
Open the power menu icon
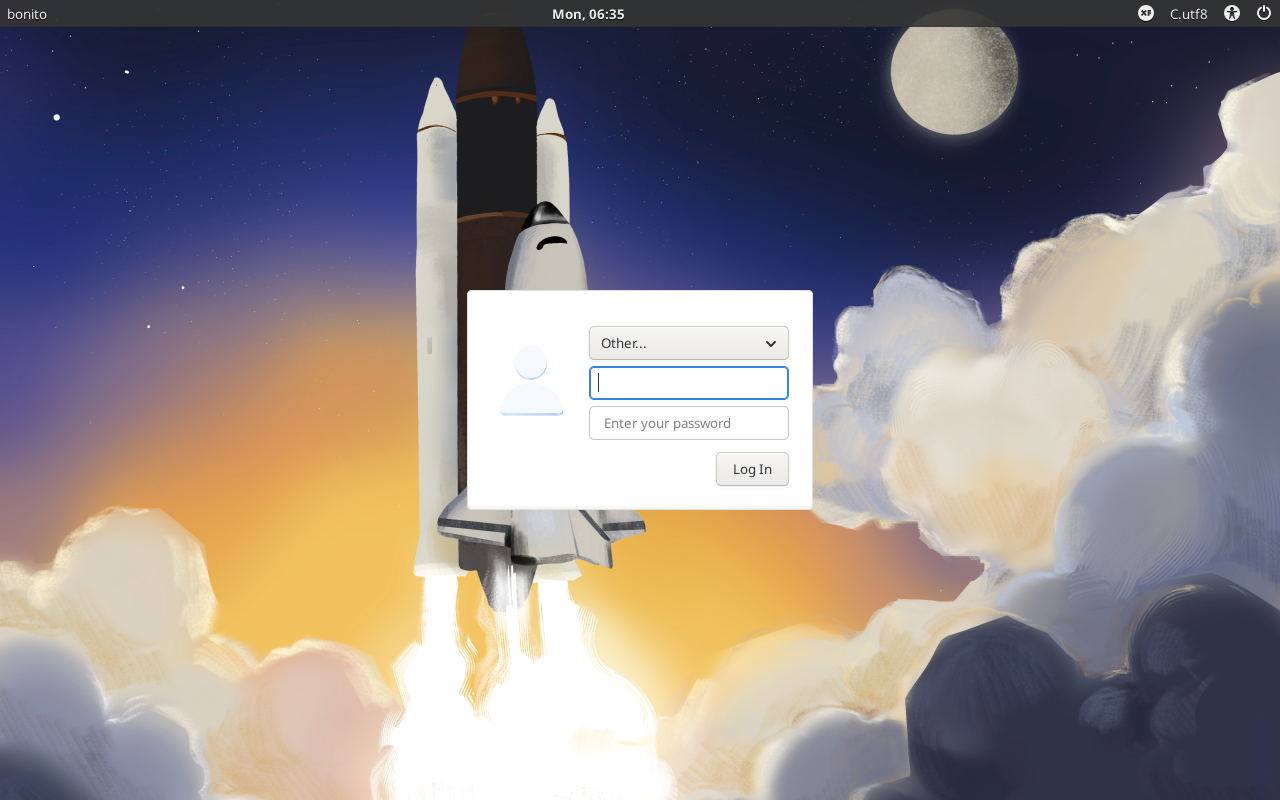point(1263,13)
